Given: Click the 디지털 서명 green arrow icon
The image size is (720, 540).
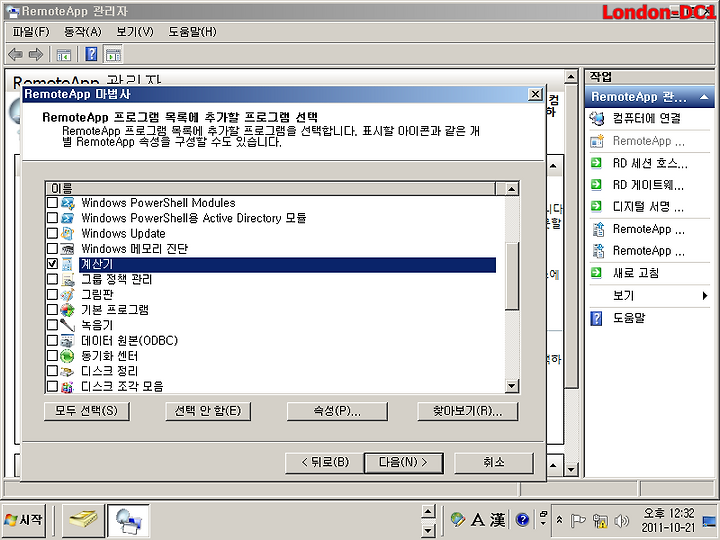Looking at the screenshot, I should tap(596, 206).
